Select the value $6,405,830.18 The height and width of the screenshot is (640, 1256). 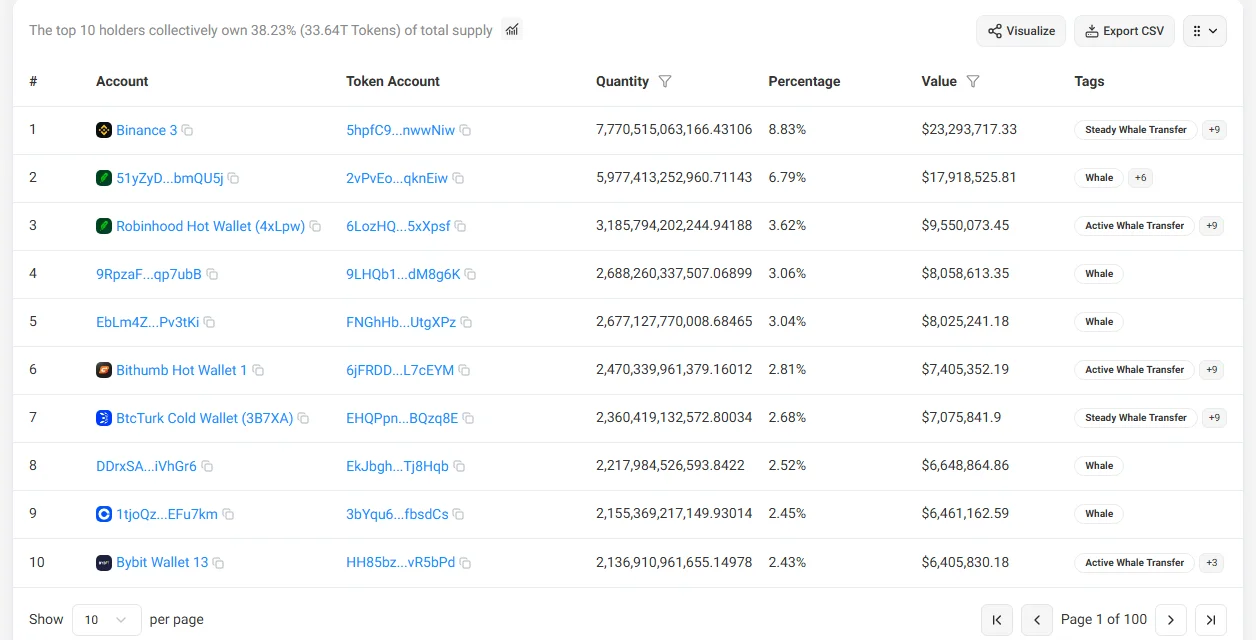pyautogui.click(x=965, y=562)
